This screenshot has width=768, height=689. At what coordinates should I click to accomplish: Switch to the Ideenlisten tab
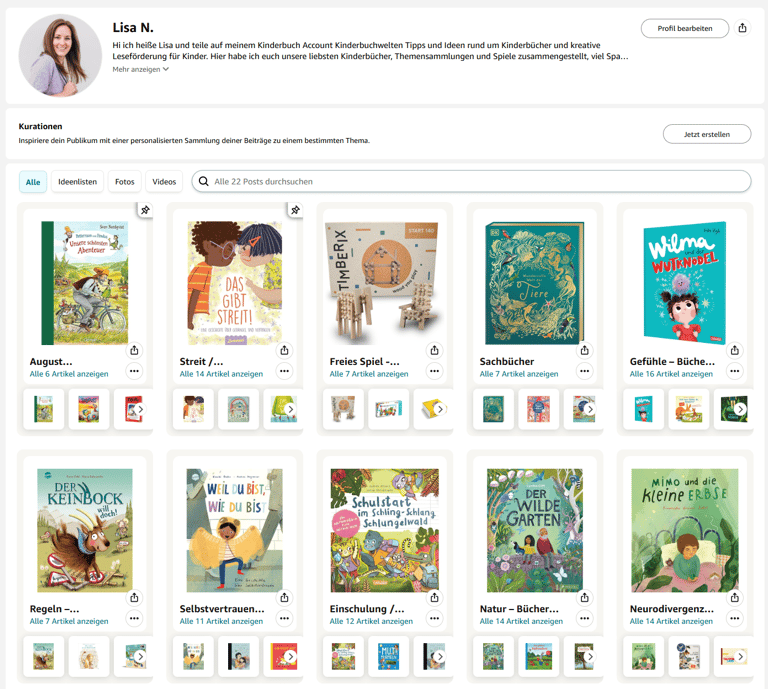77,182
